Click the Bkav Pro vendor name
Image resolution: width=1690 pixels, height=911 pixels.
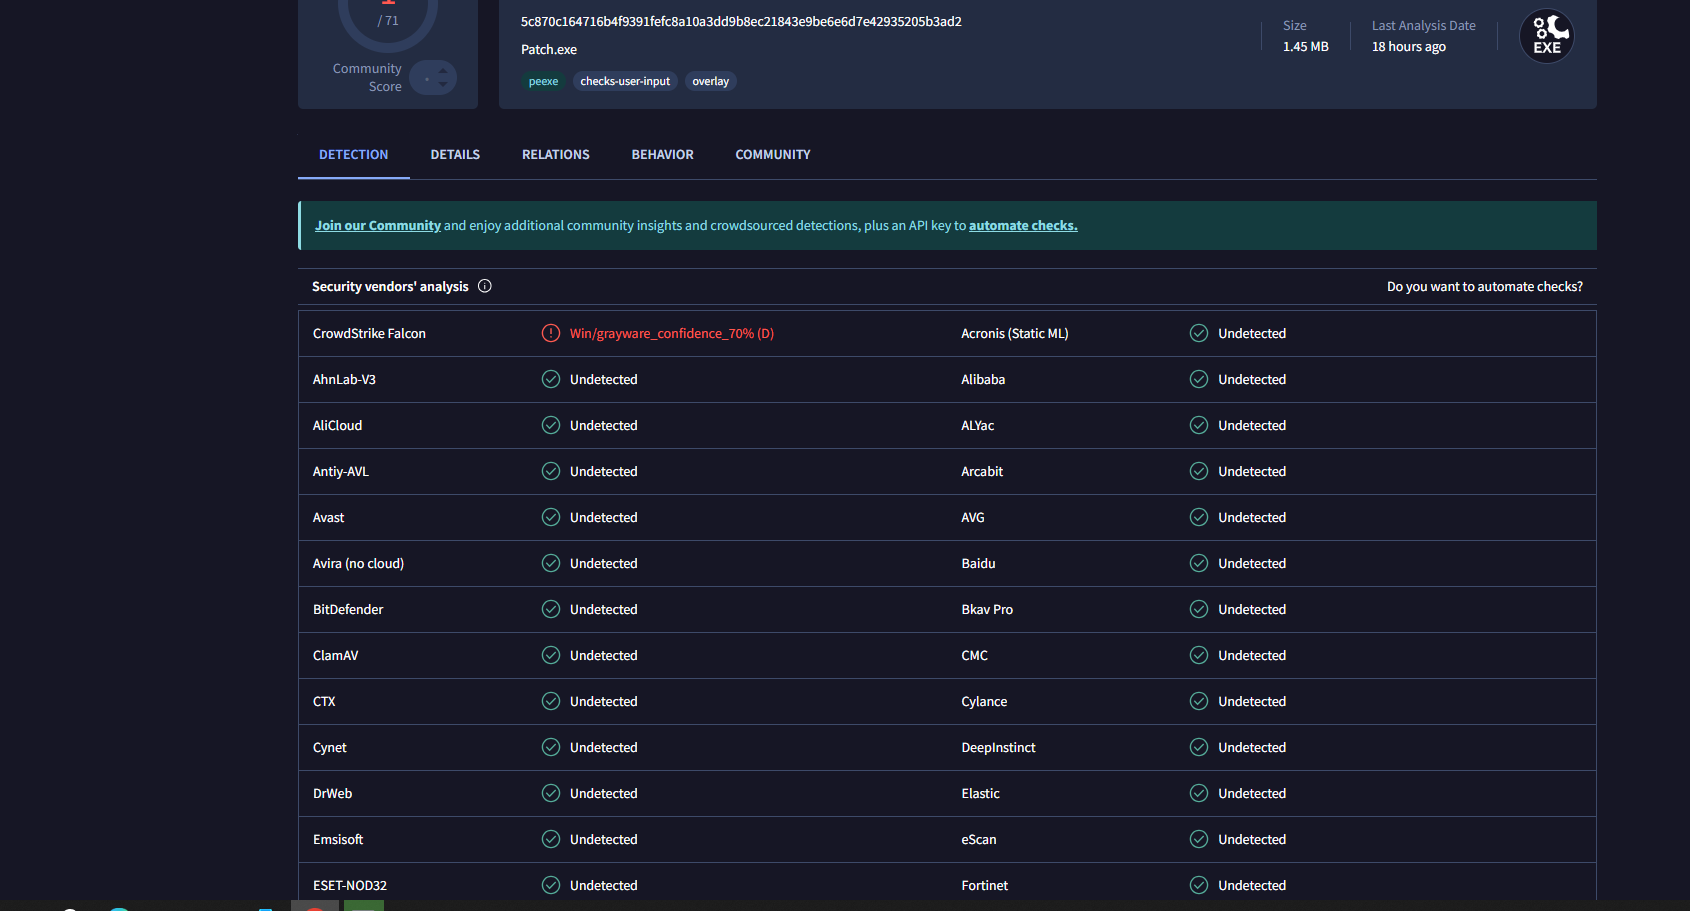click(987, 610)
